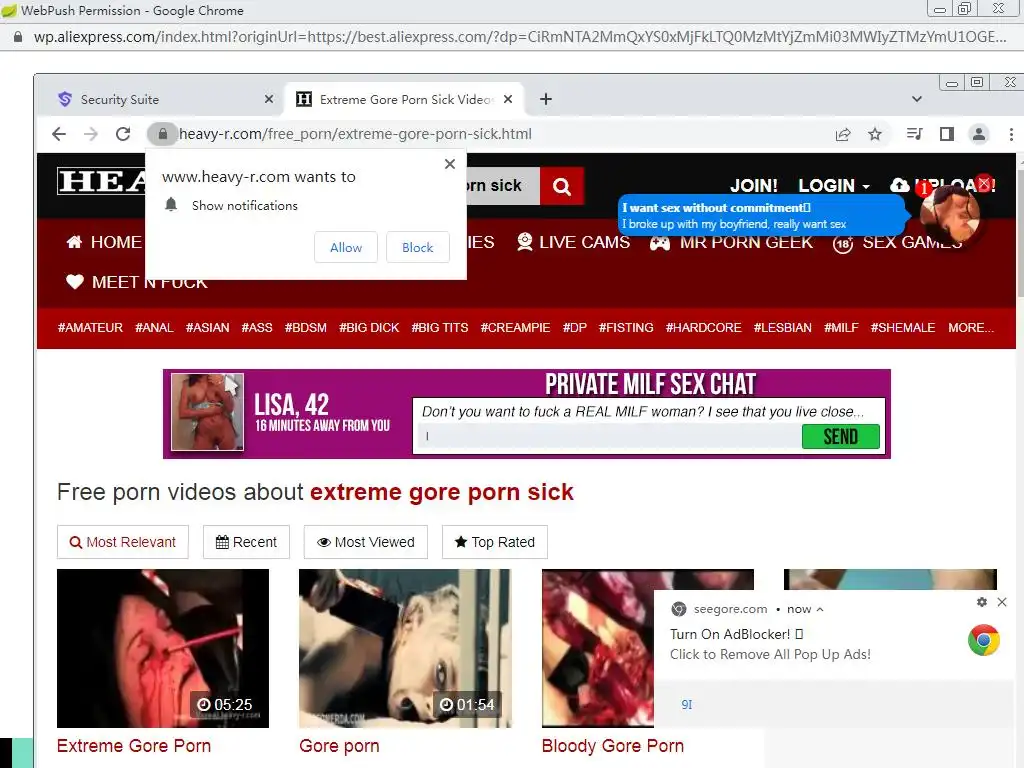The image size is (1024, 768).
Task: Open LIVE CAMS menu item
Action: [x=573, y=242]
